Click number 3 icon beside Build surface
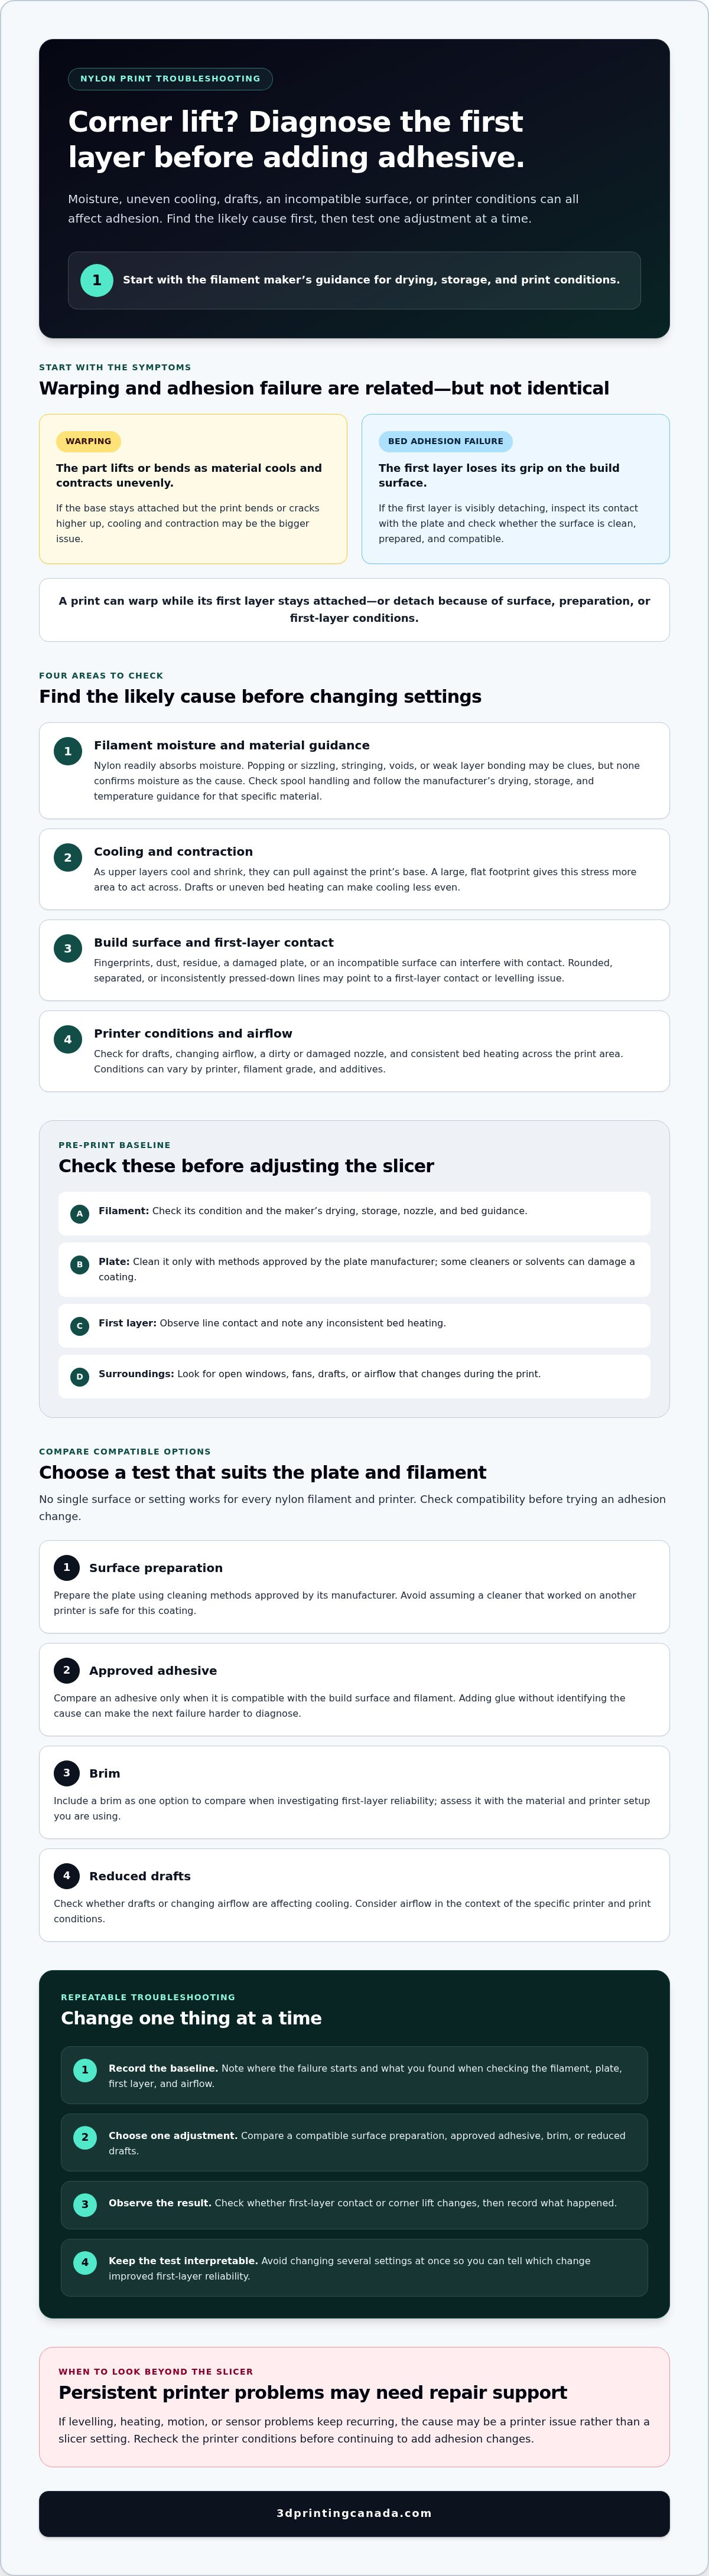The height and width of the screenshot is (2576, 709). pos(68,948)
